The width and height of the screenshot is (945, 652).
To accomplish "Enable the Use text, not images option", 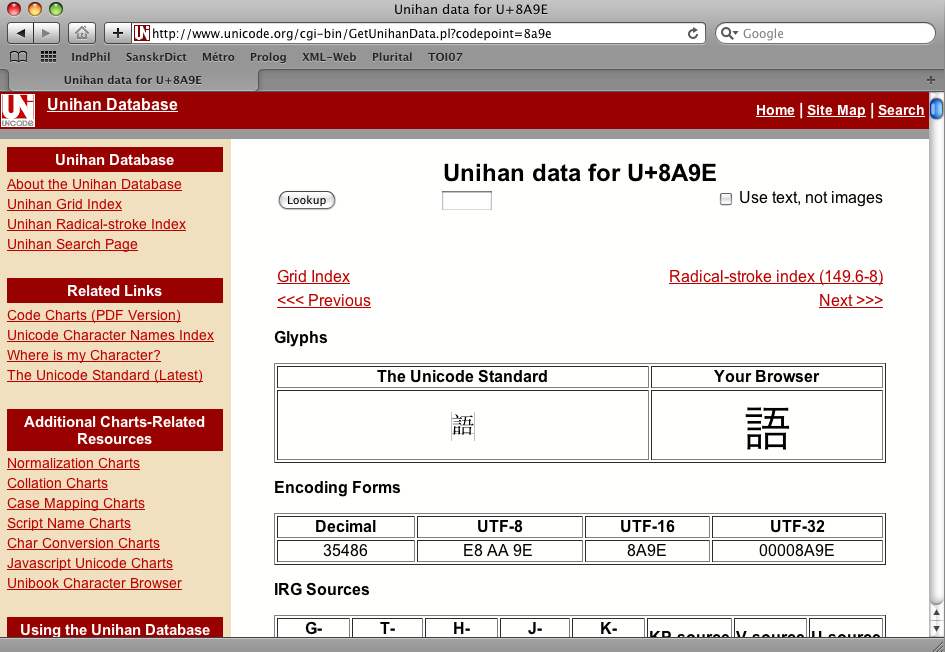I will (725, 199).
